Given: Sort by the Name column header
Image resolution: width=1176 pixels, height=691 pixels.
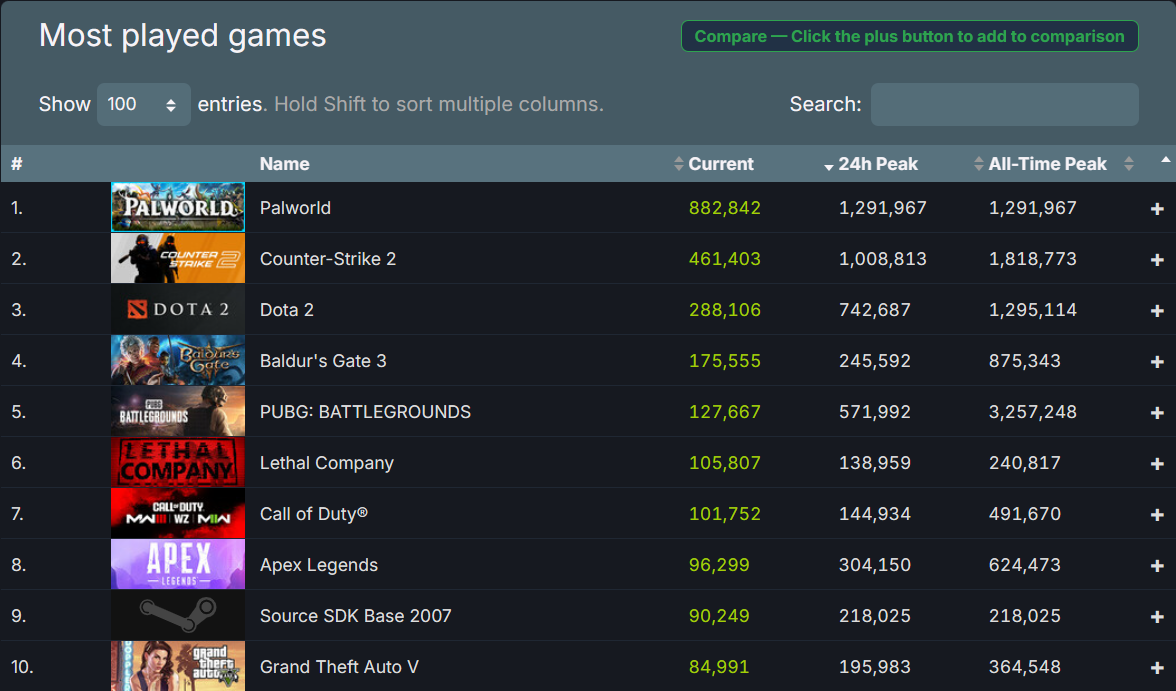Looking at the screenshot, I should pos(284,164).
